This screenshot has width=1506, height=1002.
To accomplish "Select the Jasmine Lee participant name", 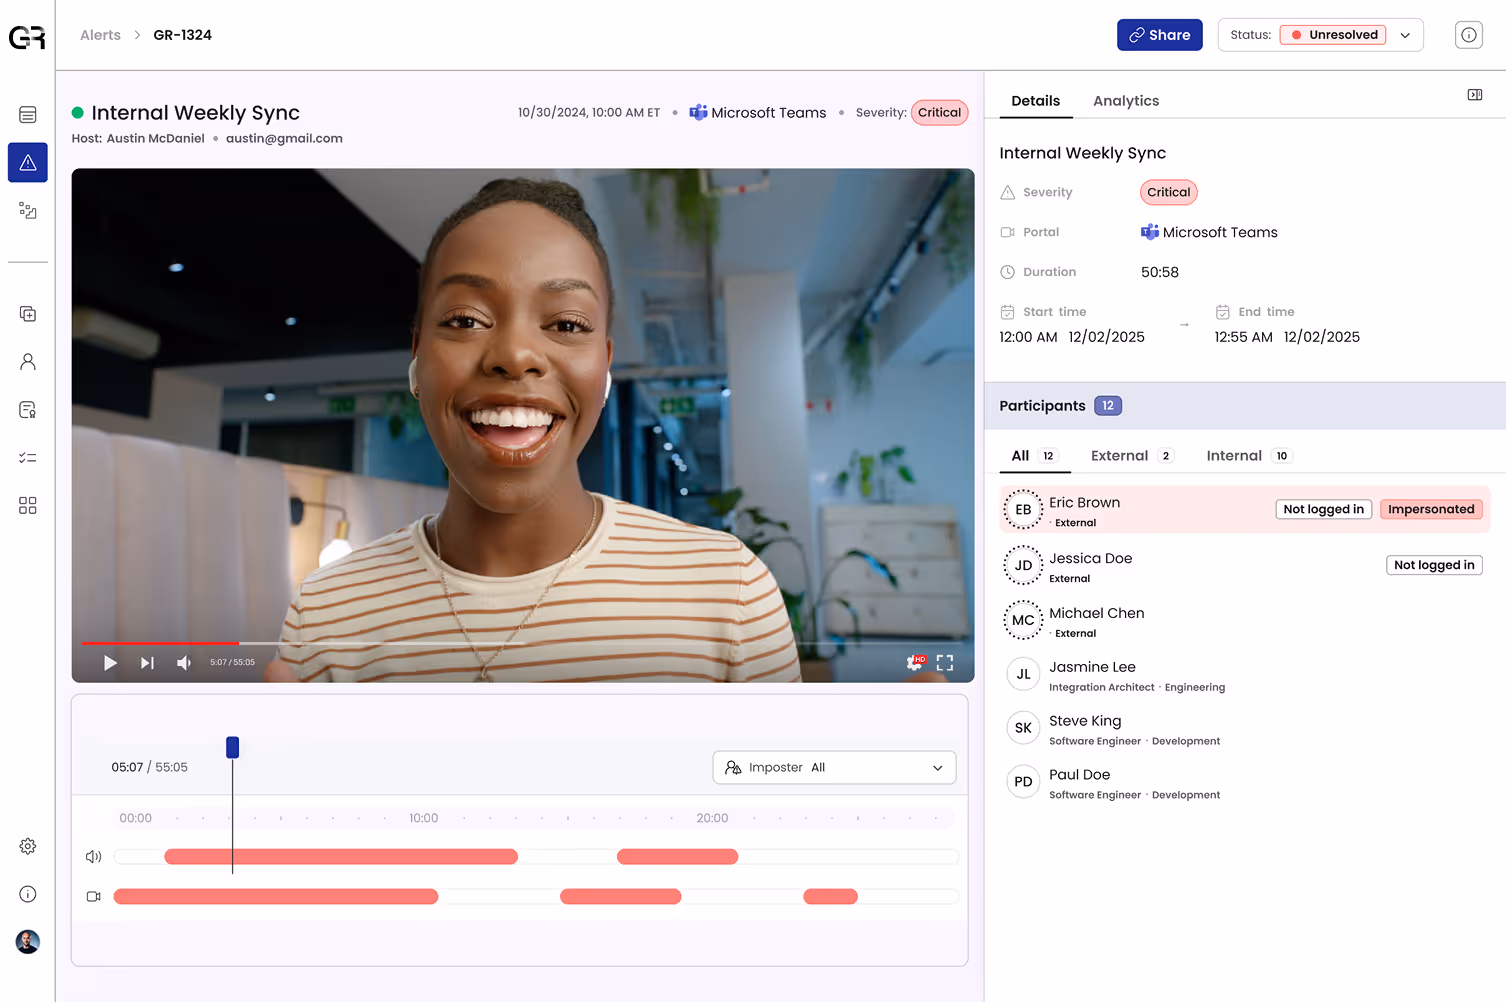I will [1092, 667].
